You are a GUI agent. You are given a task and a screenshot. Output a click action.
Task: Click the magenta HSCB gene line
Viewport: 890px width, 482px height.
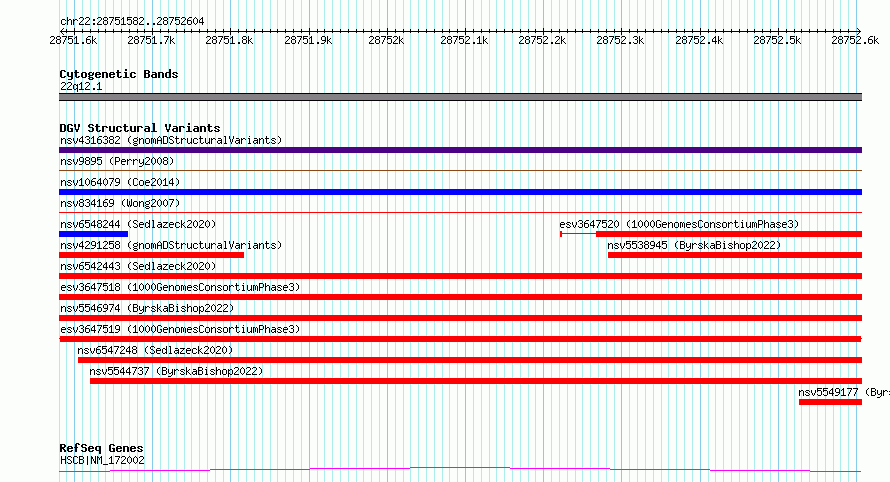pyautogui.click(x=460, y=469)
